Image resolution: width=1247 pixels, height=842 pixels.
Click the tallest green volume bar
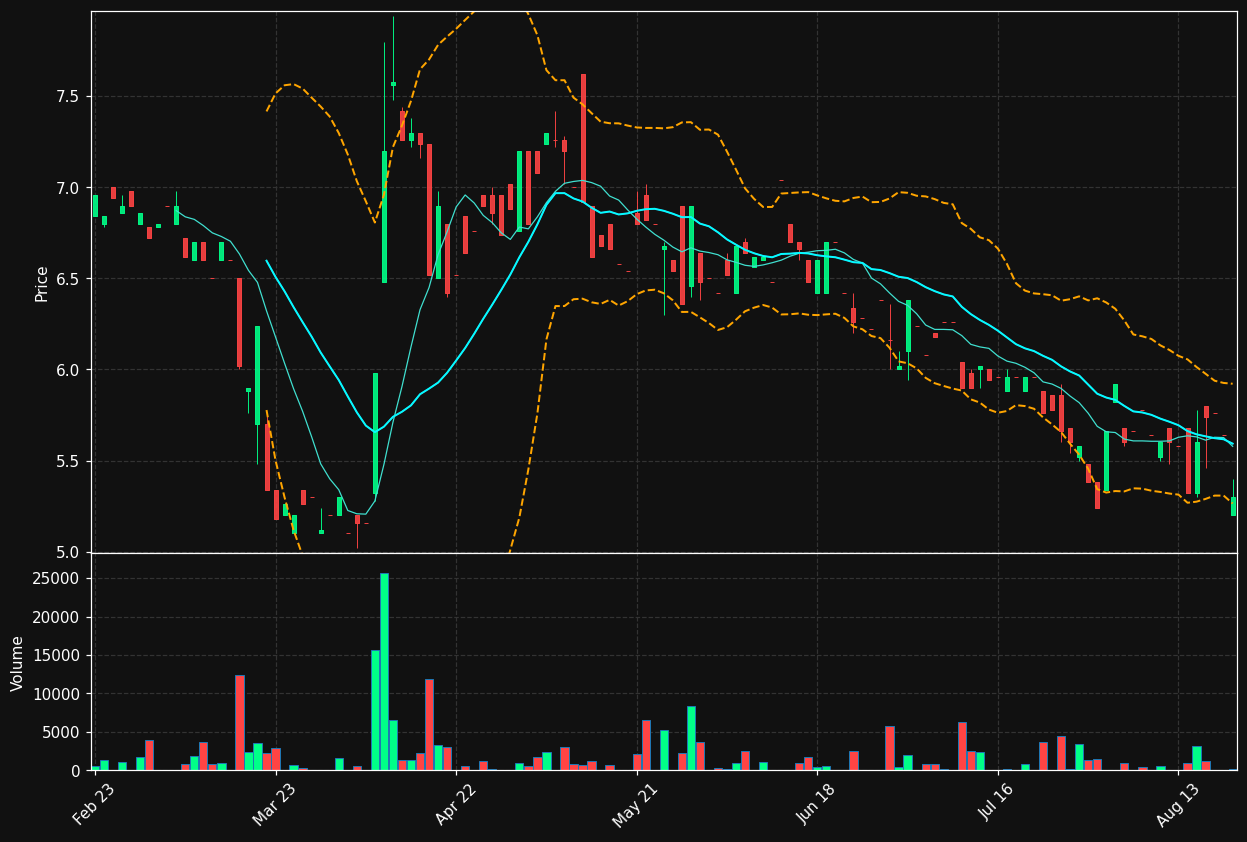point(384,672)
